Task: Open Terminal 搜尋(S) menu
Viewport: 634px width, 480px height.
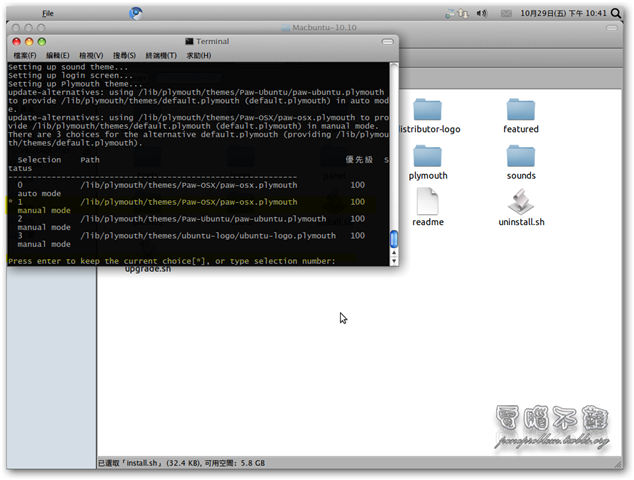Action: [x=125, y=55]
